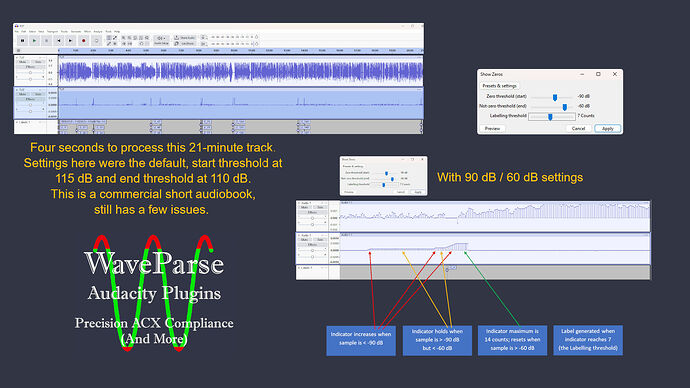Solo the selected indicator track in main window
This screenshot has height=388, width=690.
click(x=38, y=94)
